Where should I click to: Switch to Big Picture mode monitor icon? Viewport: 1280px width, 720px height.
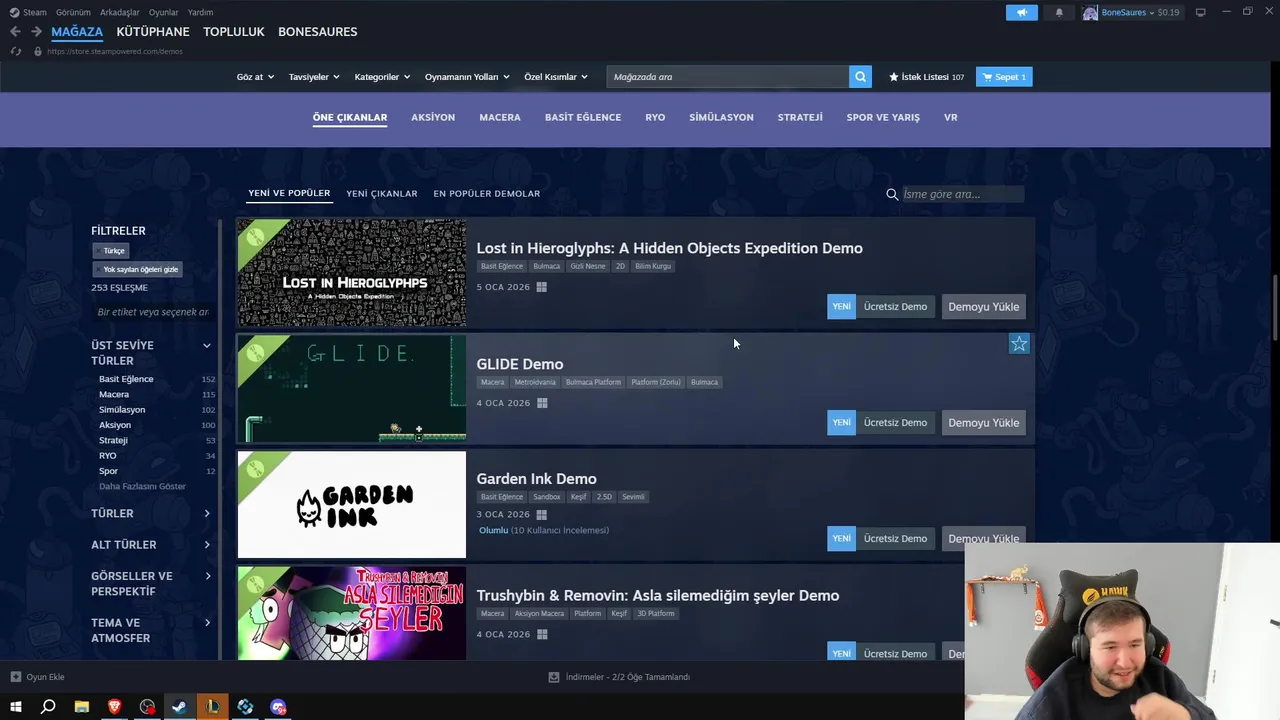click(x=1201, y=12)
